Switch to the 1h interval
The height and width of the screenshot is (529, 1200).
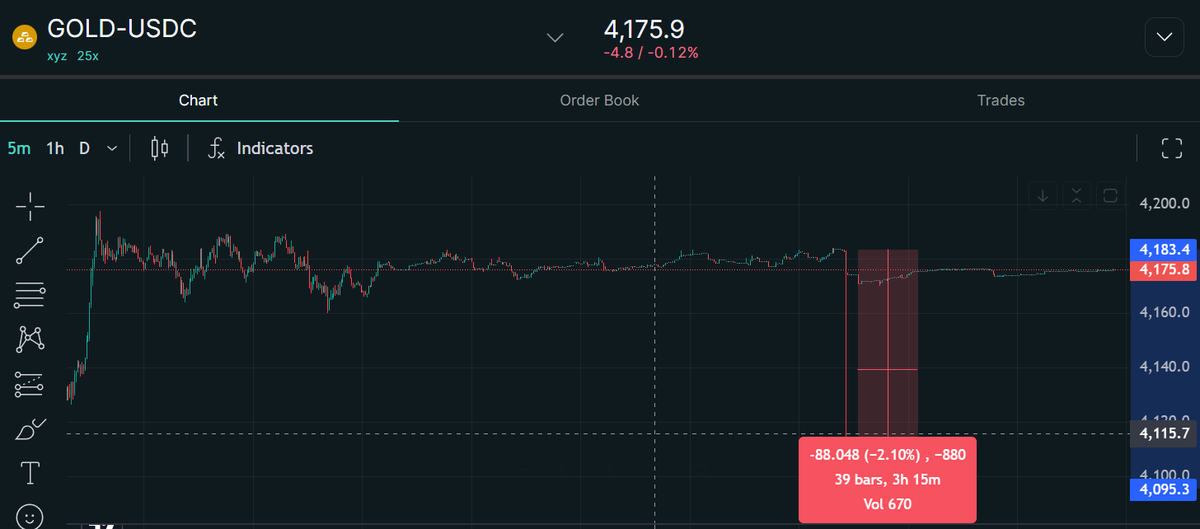(55, 148)
